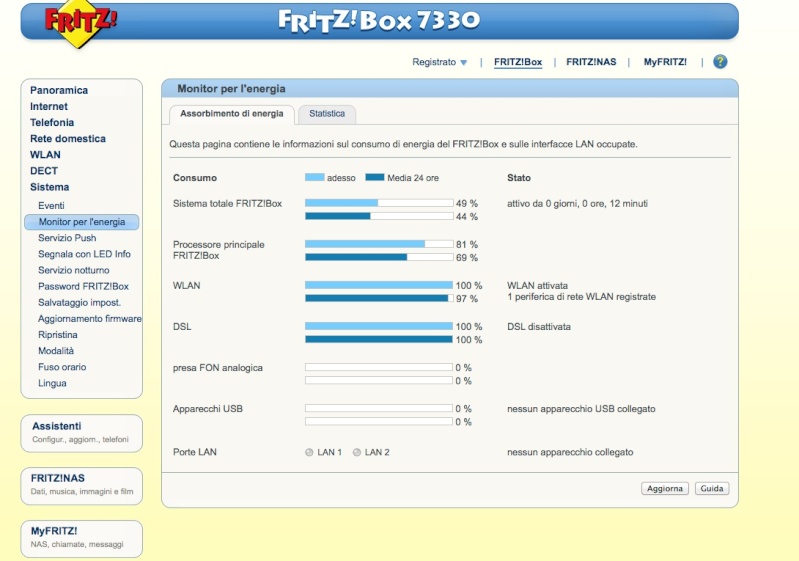
Task: Expand the DECT sidebar section
Action: 44,171
